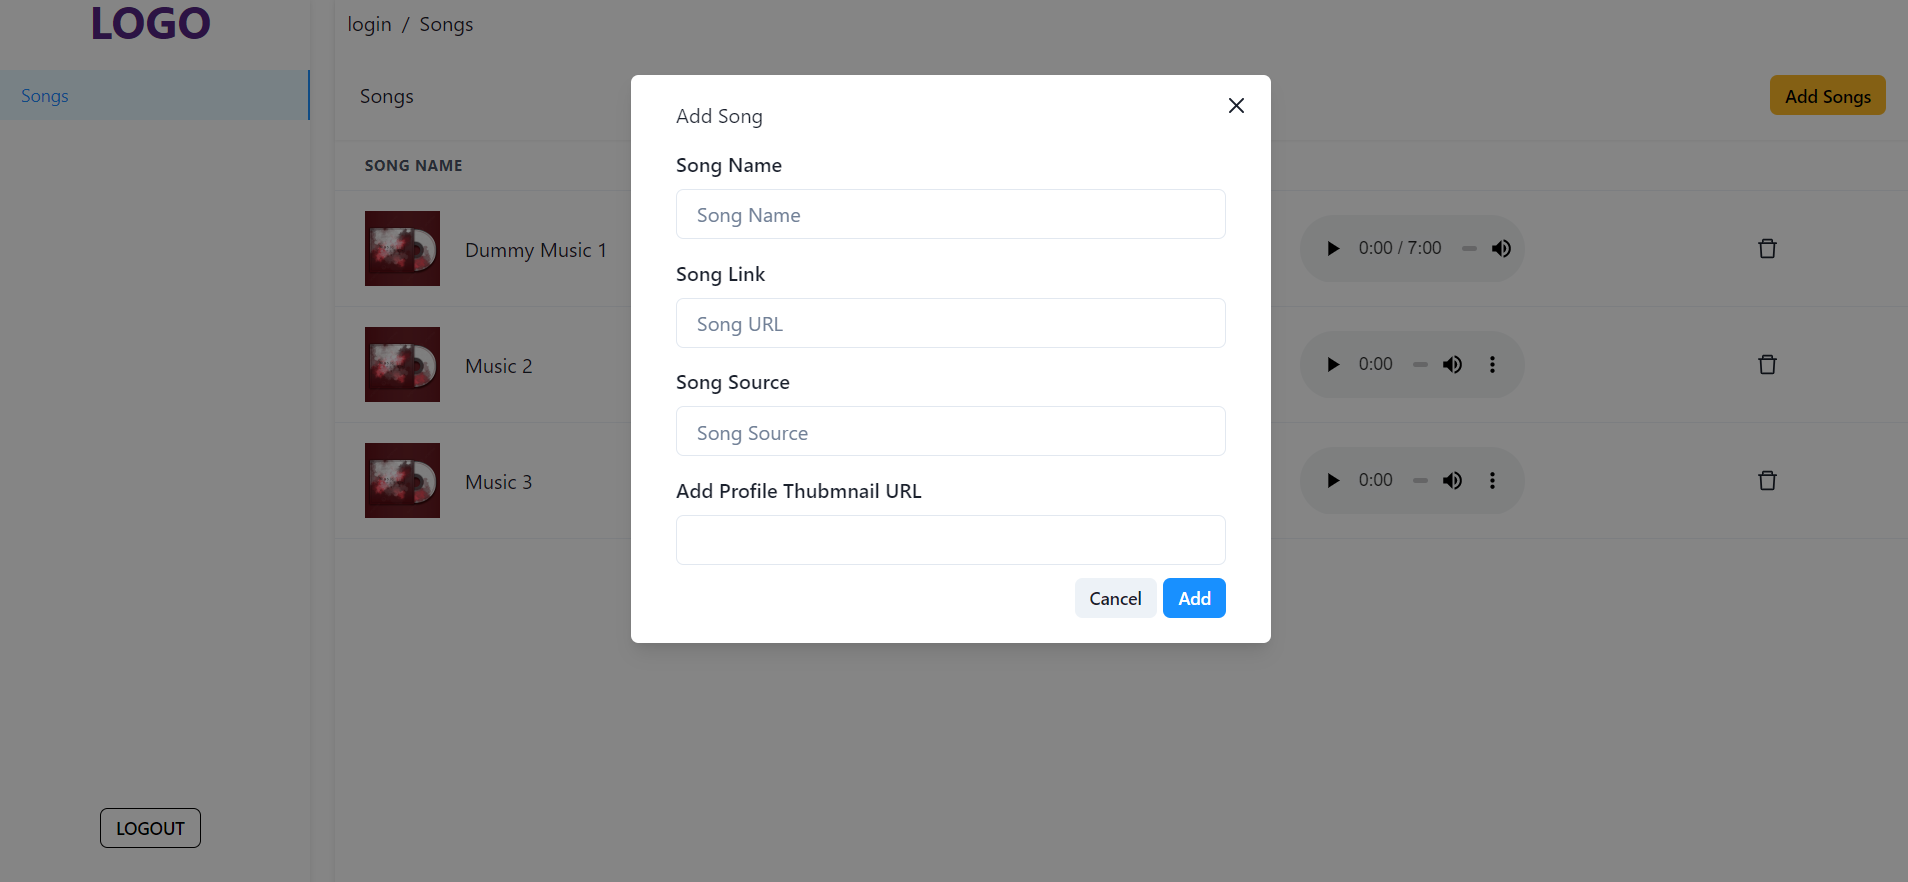This screenshot has width=1908, height=882.
Task: Mute the volume on Dummy Music 1 player
Action: tap(1501, 248)
